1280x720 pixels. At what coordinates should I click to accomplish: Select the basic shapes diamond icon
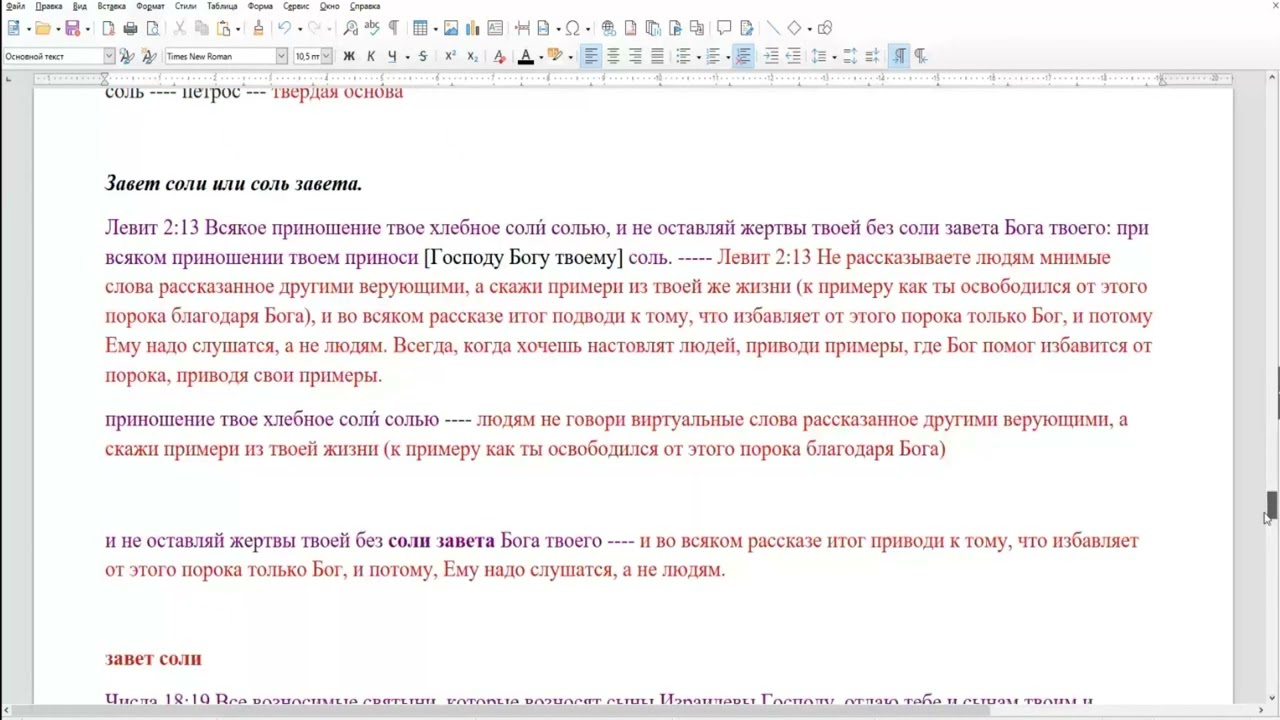[794, 28]
